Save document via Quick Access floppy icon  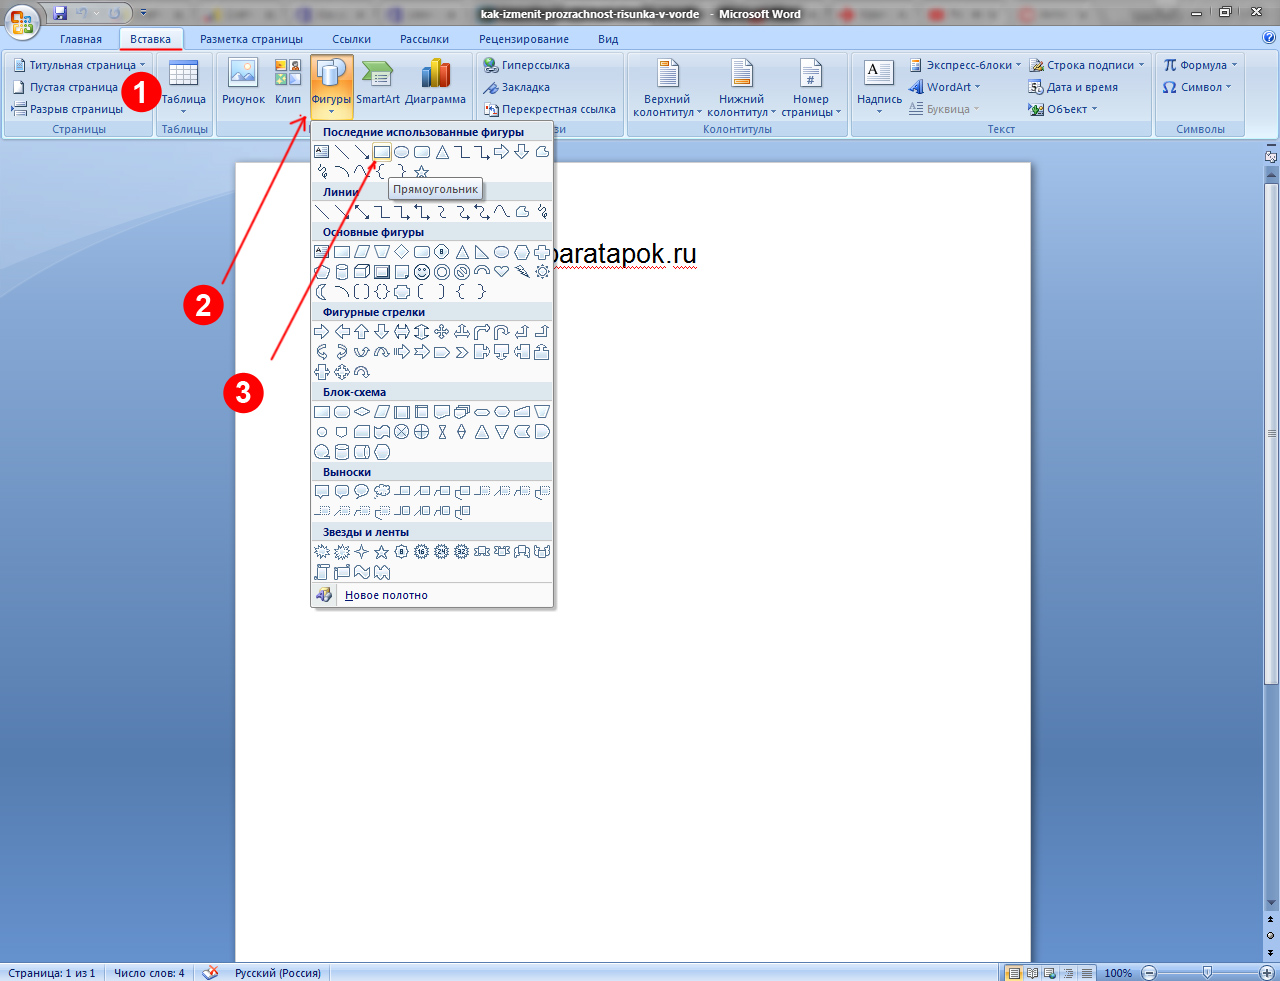(60, 14)
